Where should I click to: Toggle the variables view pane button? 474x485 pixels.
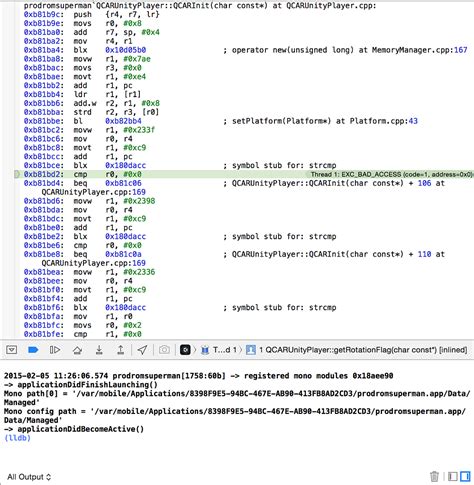(x=453, y=476)
